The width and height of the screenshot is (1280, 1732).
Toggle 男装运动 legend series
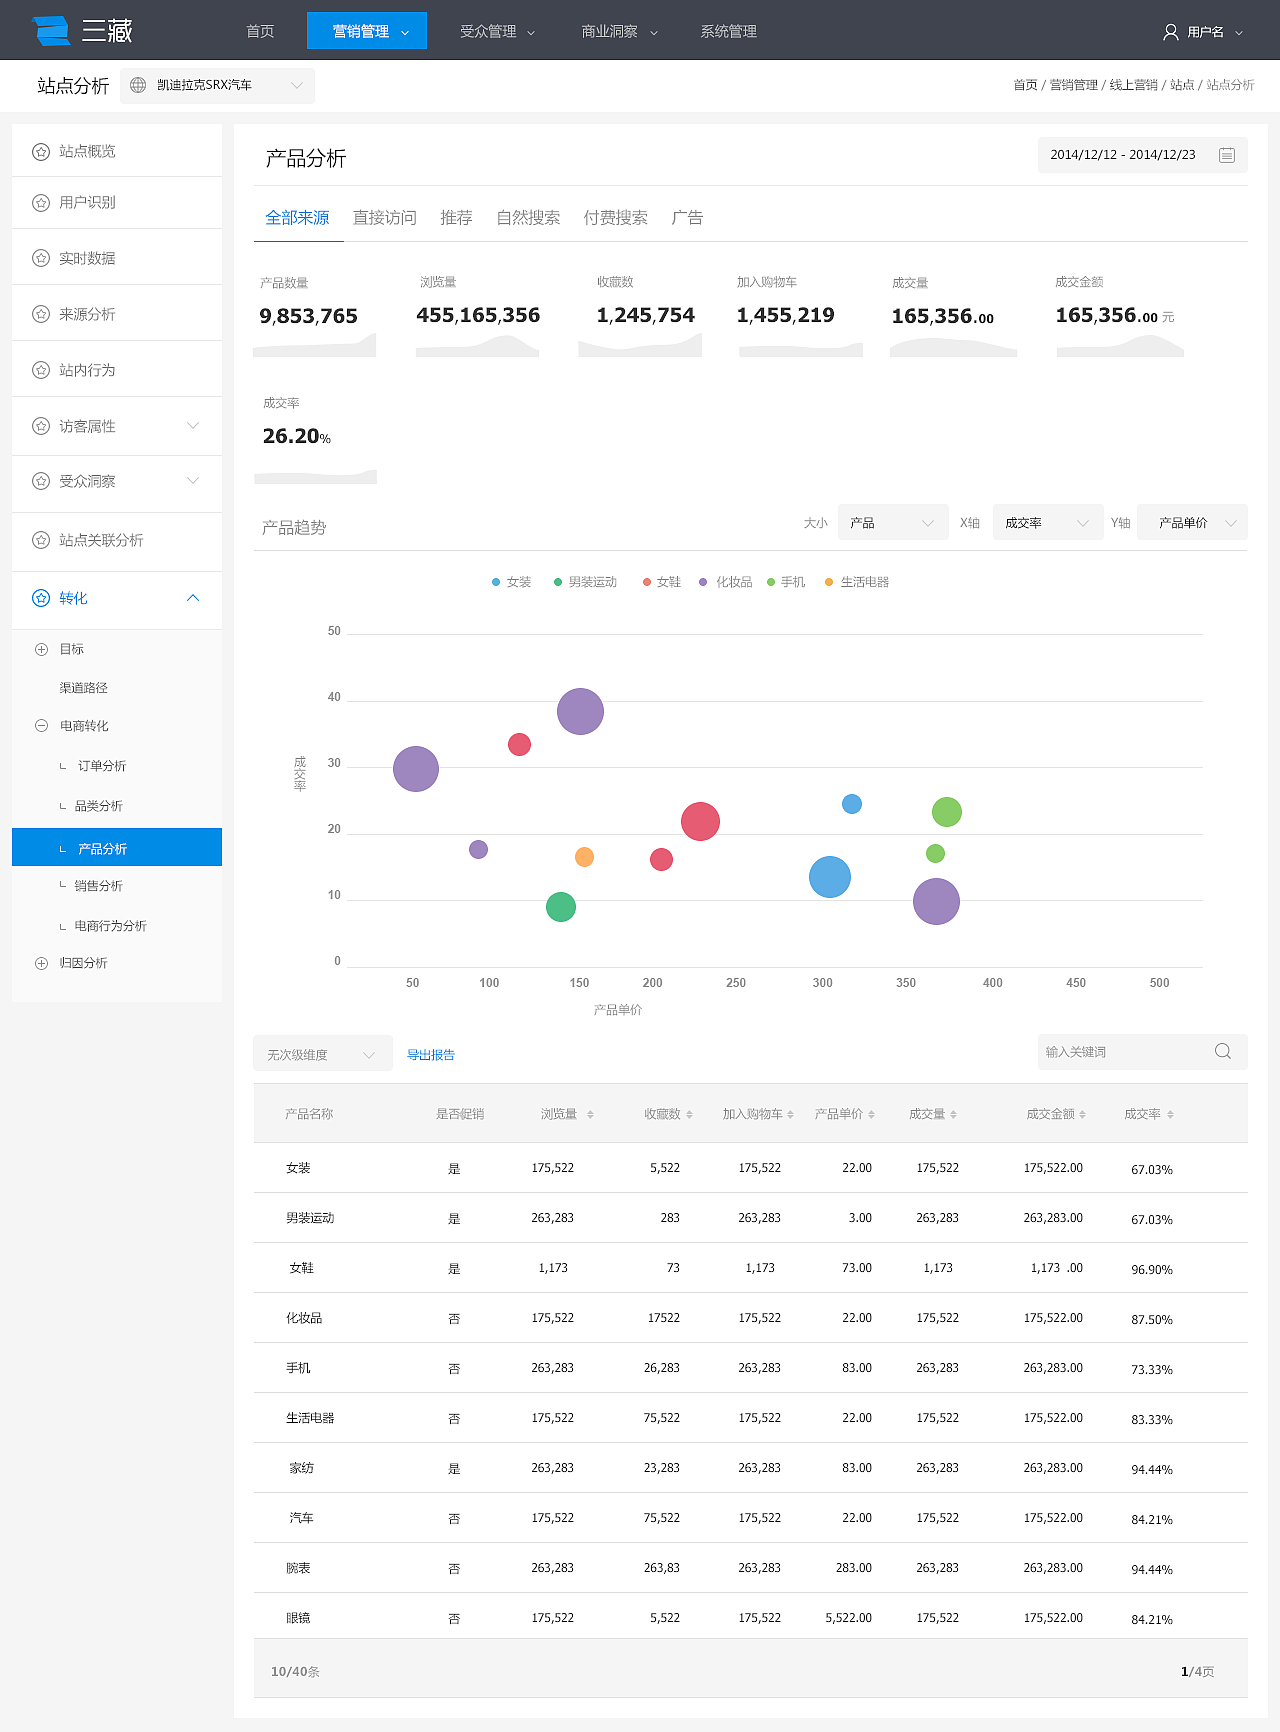tap(585, 582)
